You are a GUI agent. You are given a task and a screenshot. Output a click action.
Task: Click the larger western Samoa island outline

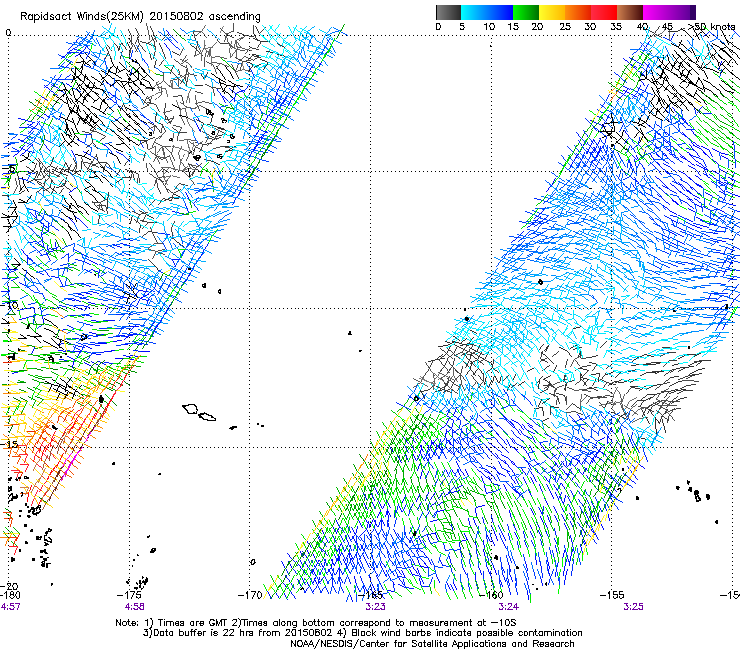(190, 408)
